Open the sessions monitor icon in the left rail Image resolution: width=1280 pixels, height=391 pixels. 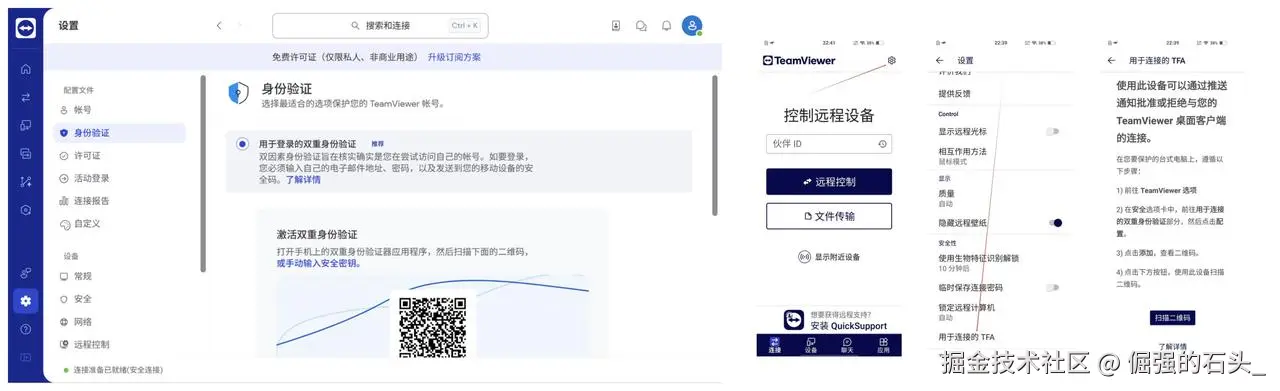pyautogui.click(x=26, y=153)
